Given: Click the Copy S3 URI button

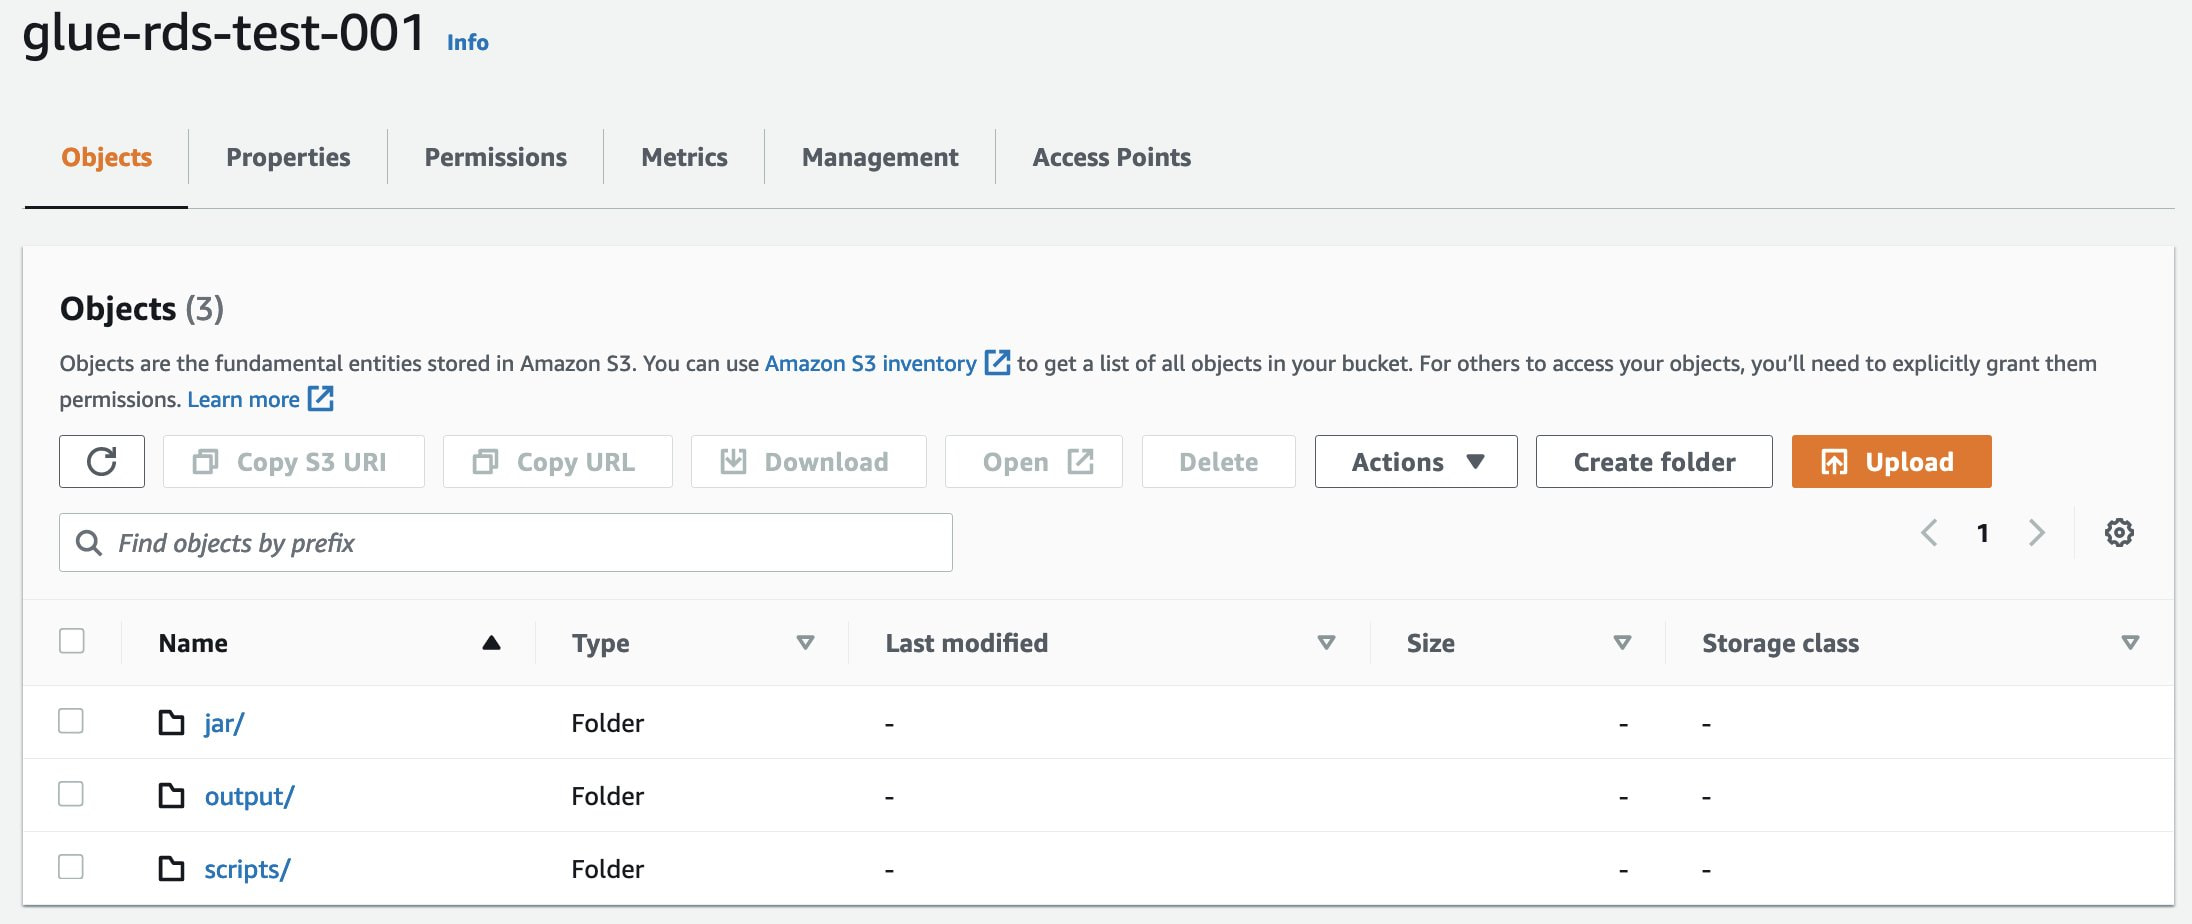Looking at the screenshot, I should coord(294,461).
